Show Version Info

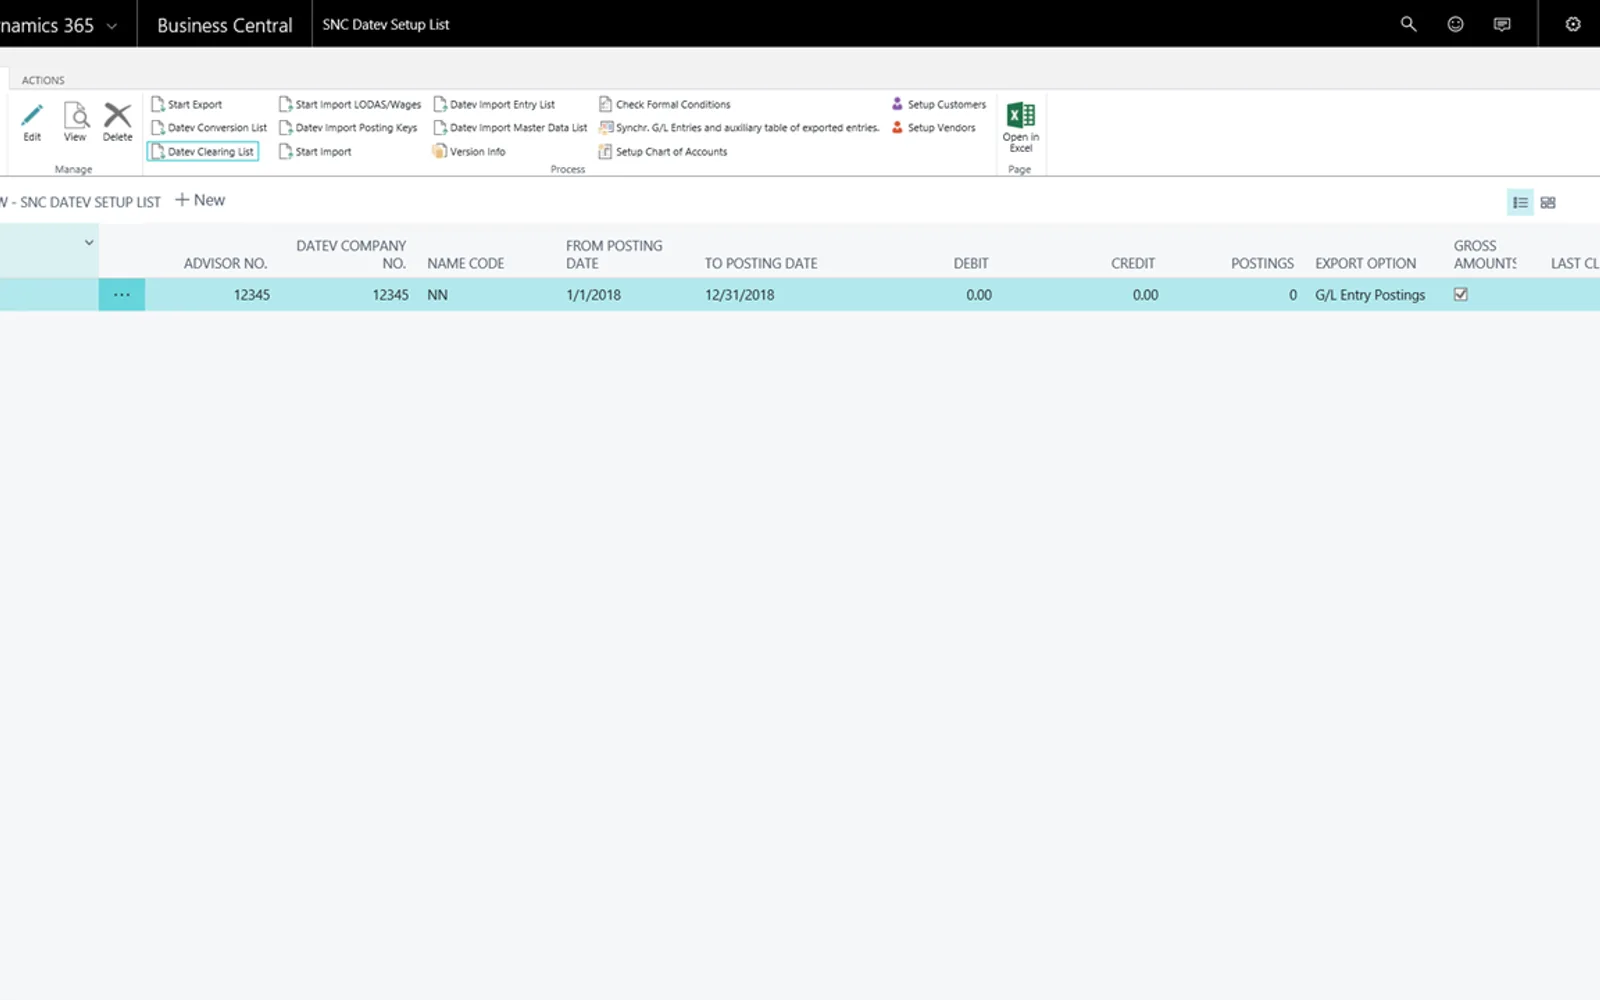pos(469,152)
